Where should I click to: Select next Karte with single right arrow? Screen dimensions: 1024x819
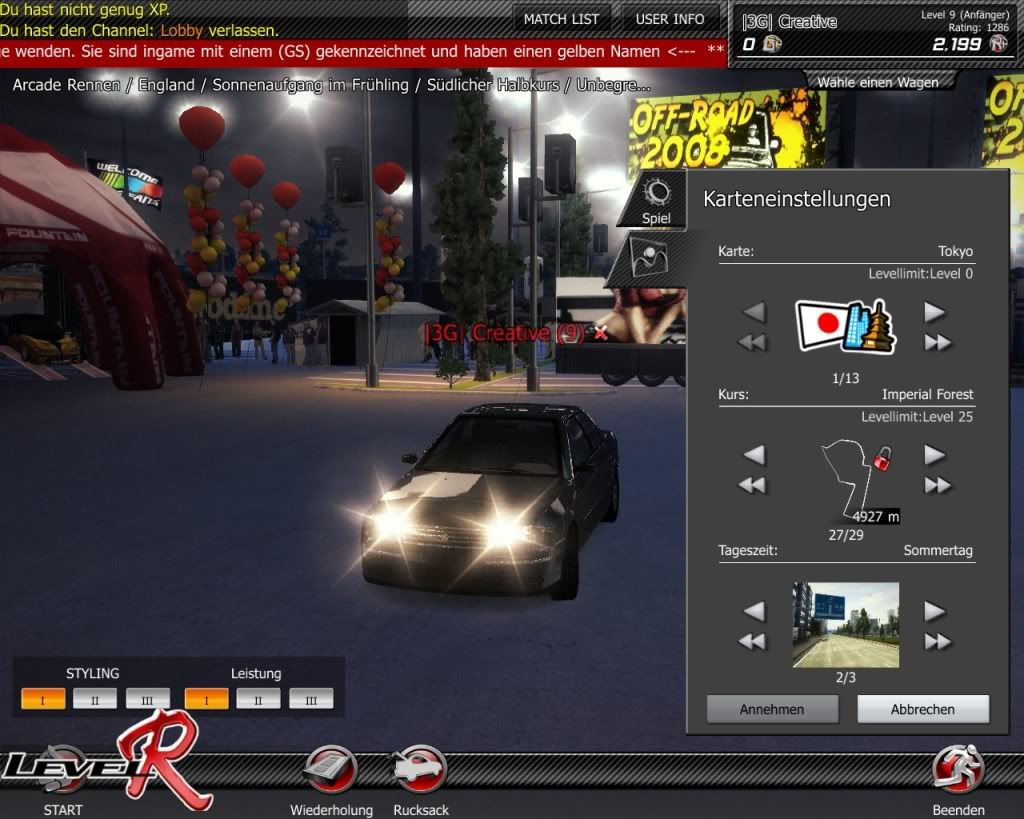click(935, 312)
